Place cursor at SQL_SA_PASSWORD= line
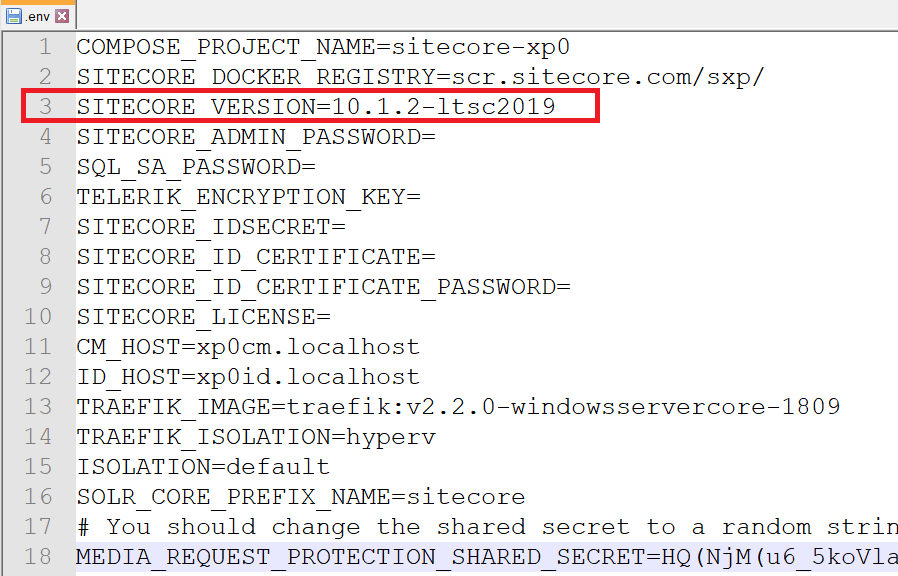 pyautogui.click(x=195, y=167)
